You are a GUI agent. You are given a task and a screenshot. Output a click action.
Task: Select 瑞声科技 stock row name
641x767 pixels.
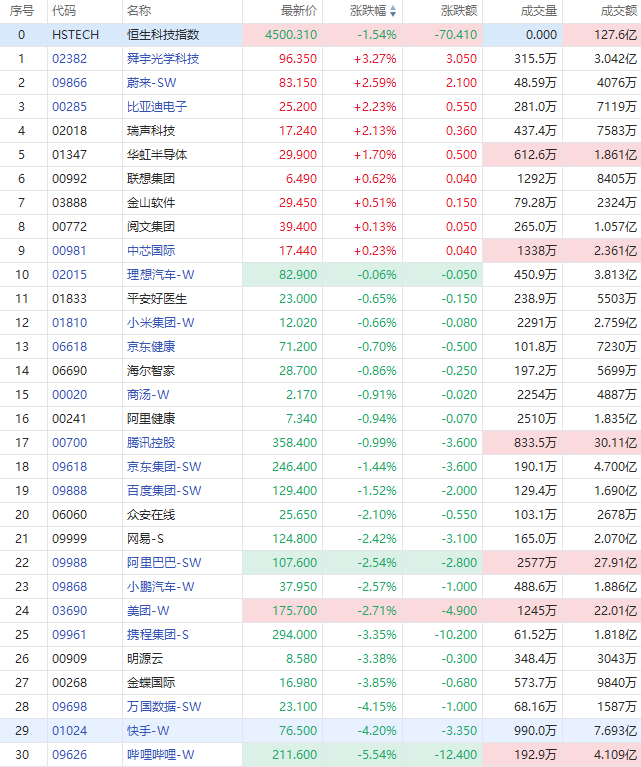pos(151,131)
